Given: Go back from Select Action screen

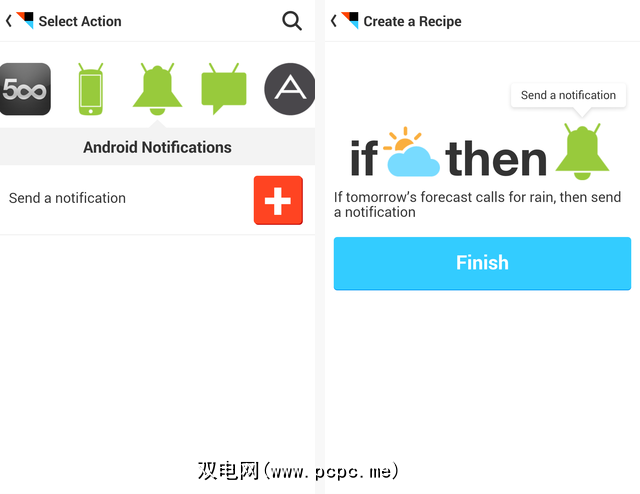Looking at the screenshot, I should (9, 20).
